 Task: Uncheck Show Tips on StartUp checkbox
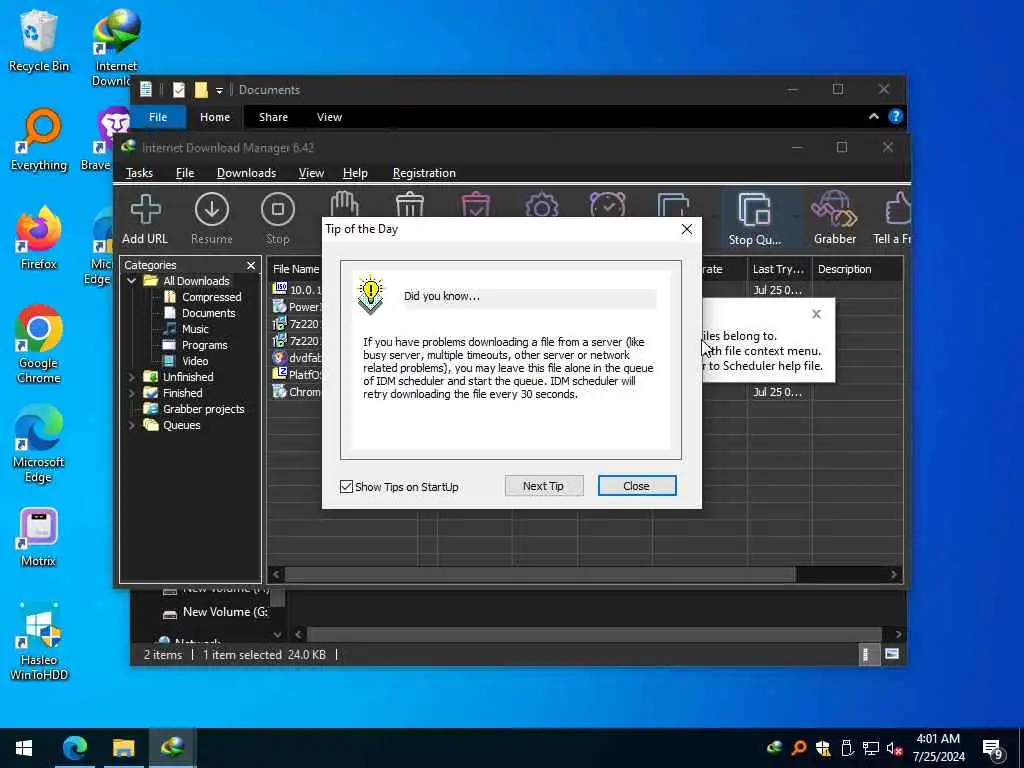click(x=346, y=487)
